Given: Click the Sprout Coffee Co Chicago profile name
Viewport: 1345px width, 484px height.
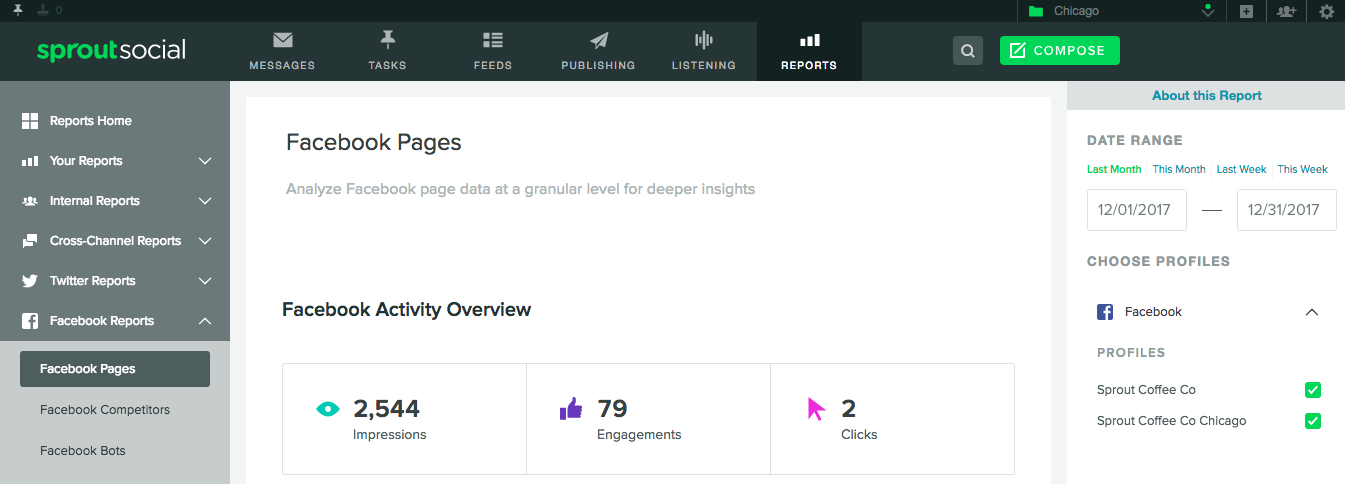Looking at the screenshot, I should [1172, 421].
